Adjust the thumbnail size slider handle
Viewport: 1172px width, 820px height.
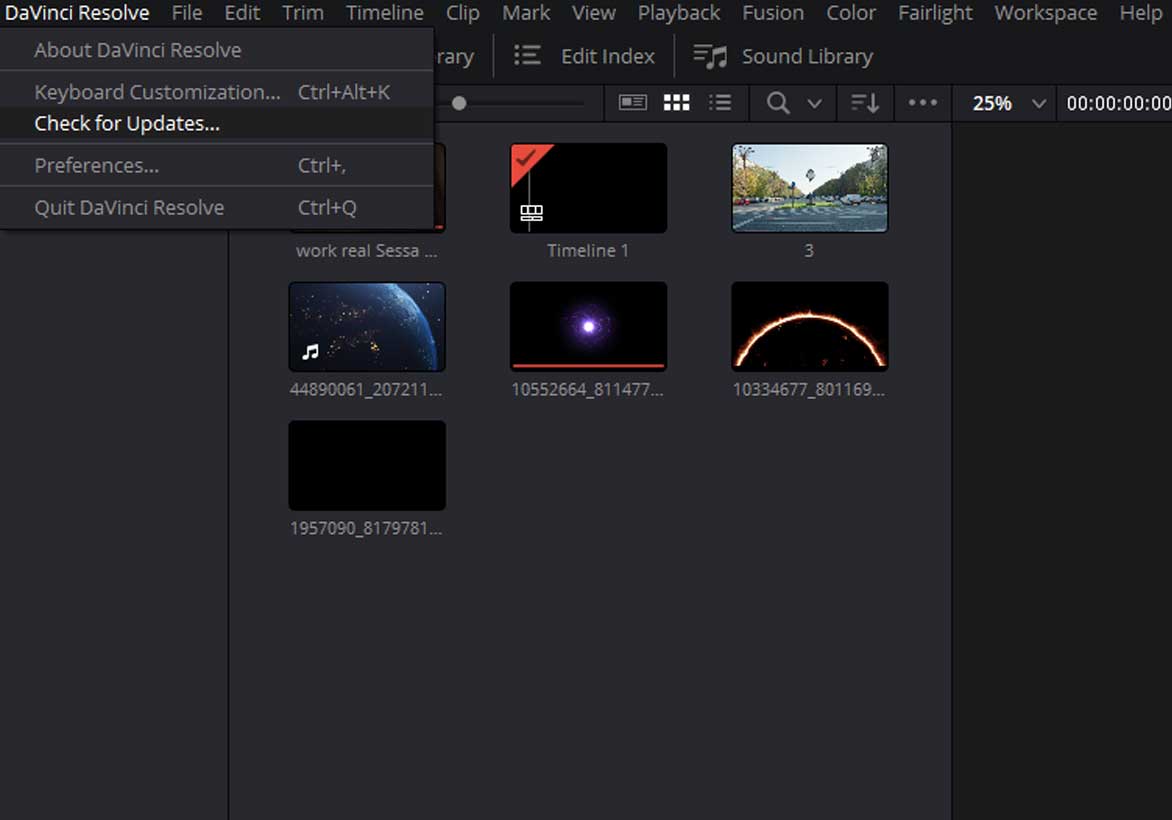[x=459, y=103]
